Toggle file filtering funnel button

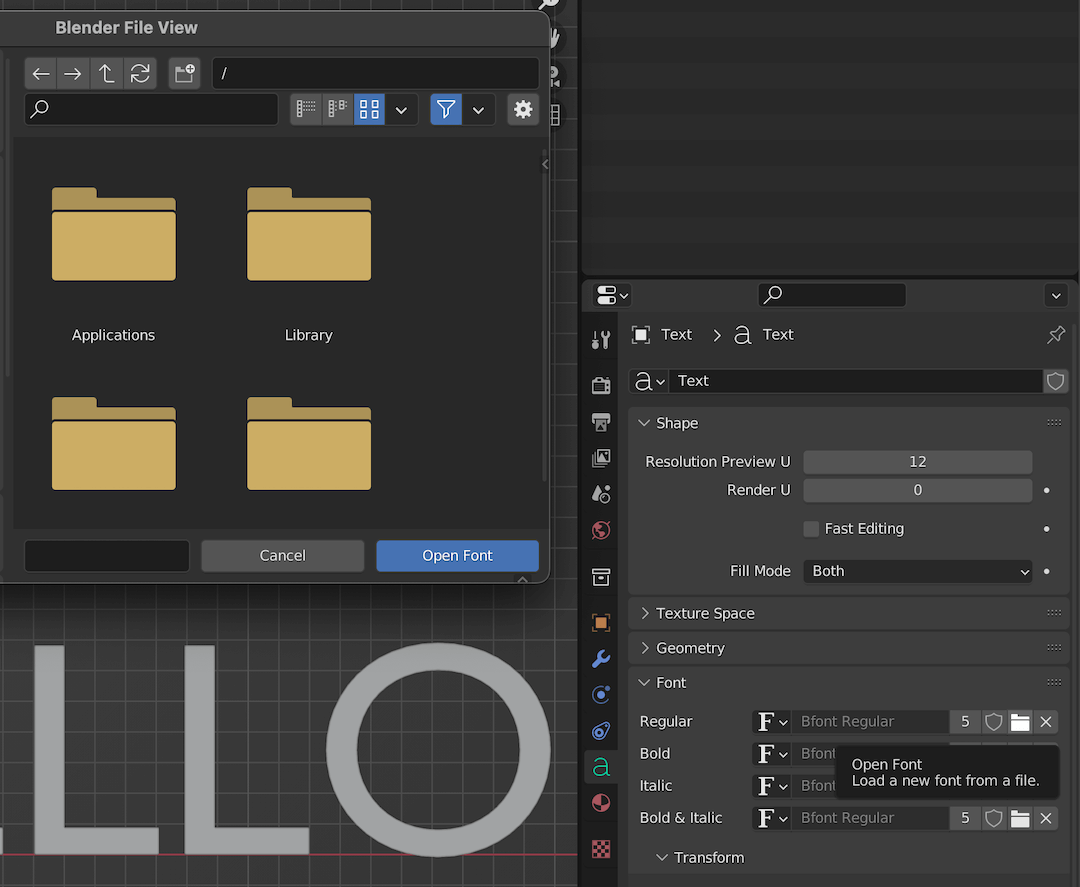(x=446, y=109)
